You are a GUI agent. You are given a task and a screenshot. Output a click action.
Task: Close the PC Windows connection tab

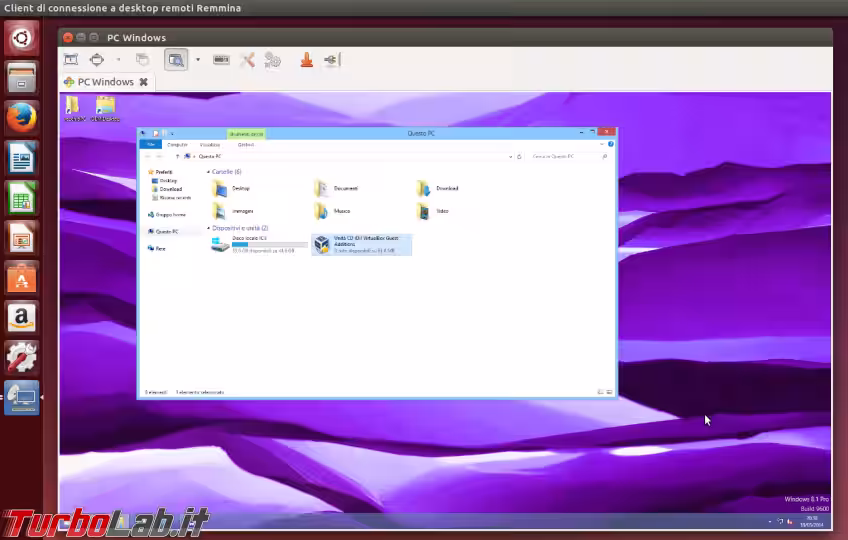[143, 82]
